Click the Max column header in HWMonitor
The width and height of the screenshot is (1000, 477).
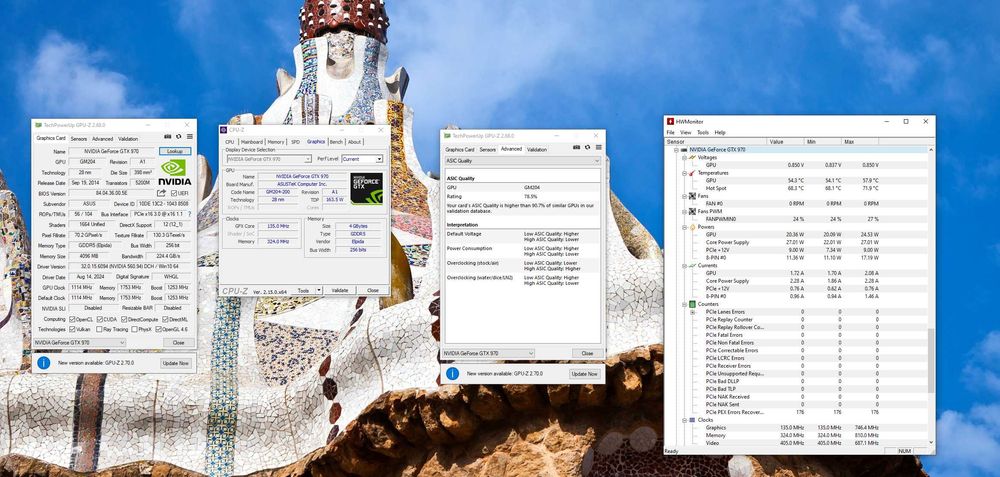click(861, 142)
